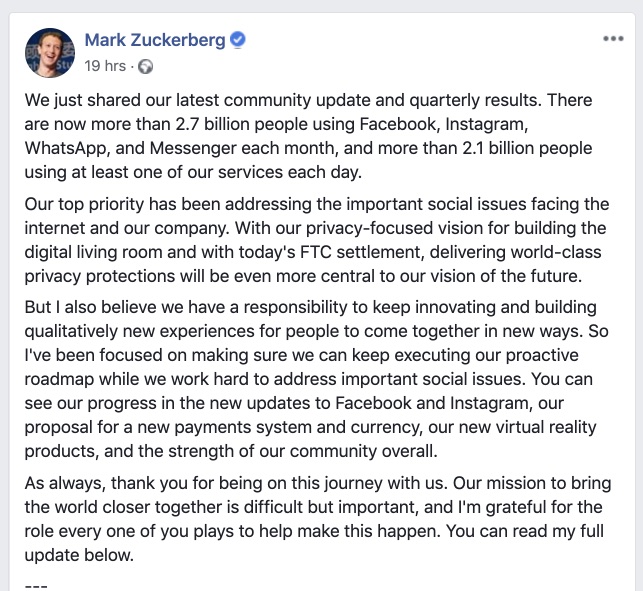The width and height of the screenshot is (643, 591).
Task: Open the Mark Zuckerberg profile name link
Action: tap(155, 40)
